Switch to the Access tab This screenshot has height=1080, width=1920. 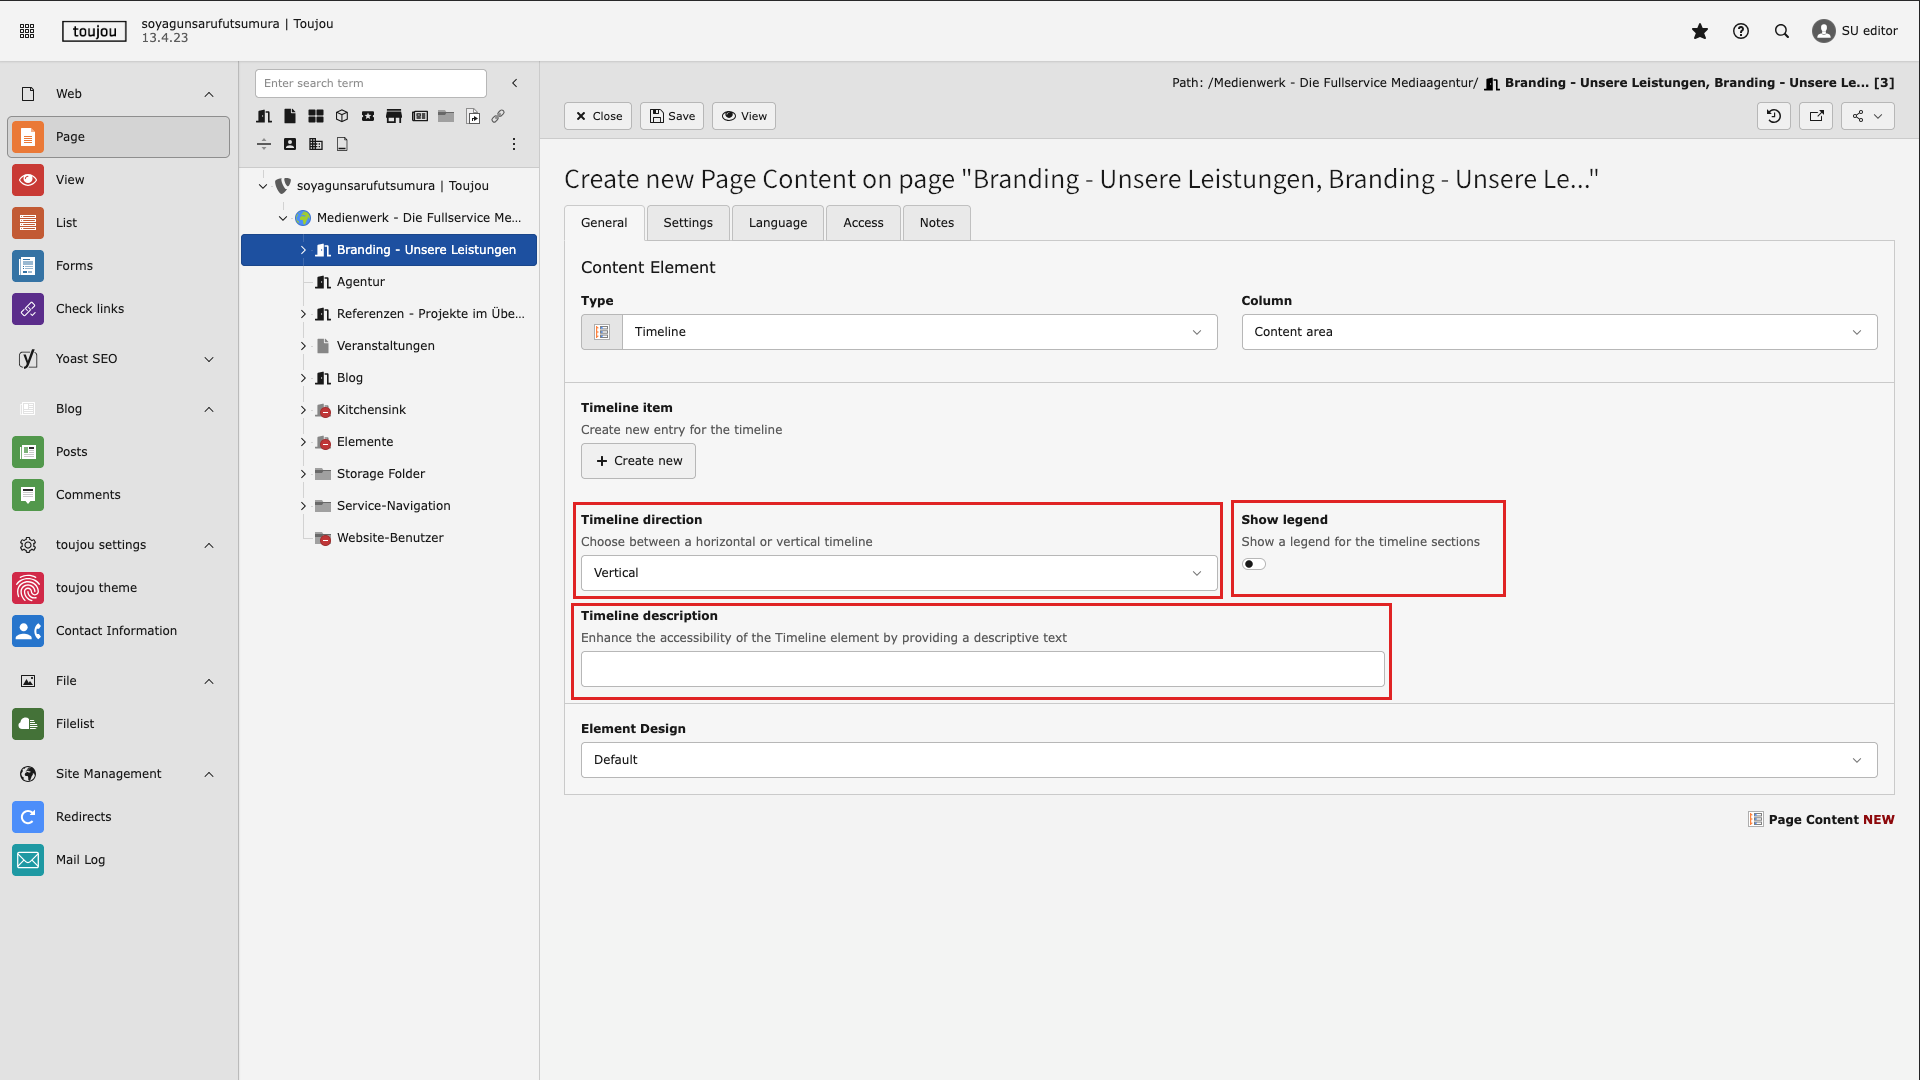point(863,223)
